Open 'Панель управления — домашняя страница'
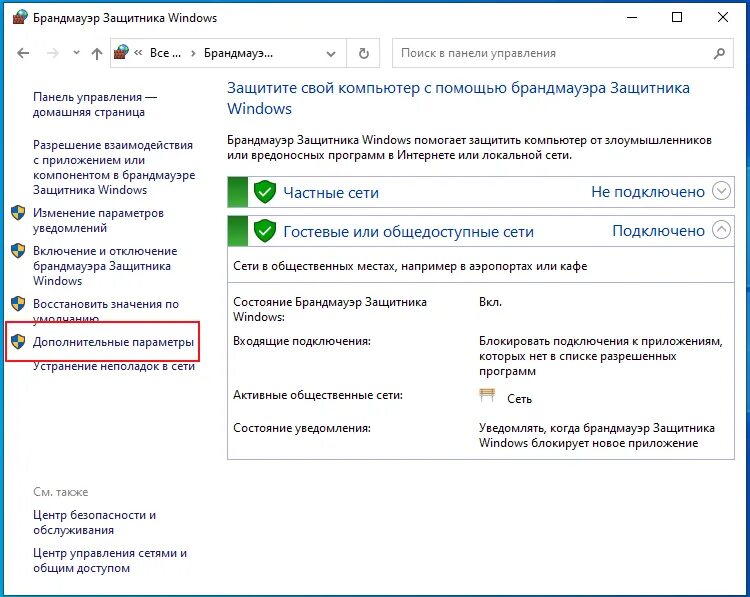The width and height of the screenshot is (750, 597). click(x=95, y=104)
